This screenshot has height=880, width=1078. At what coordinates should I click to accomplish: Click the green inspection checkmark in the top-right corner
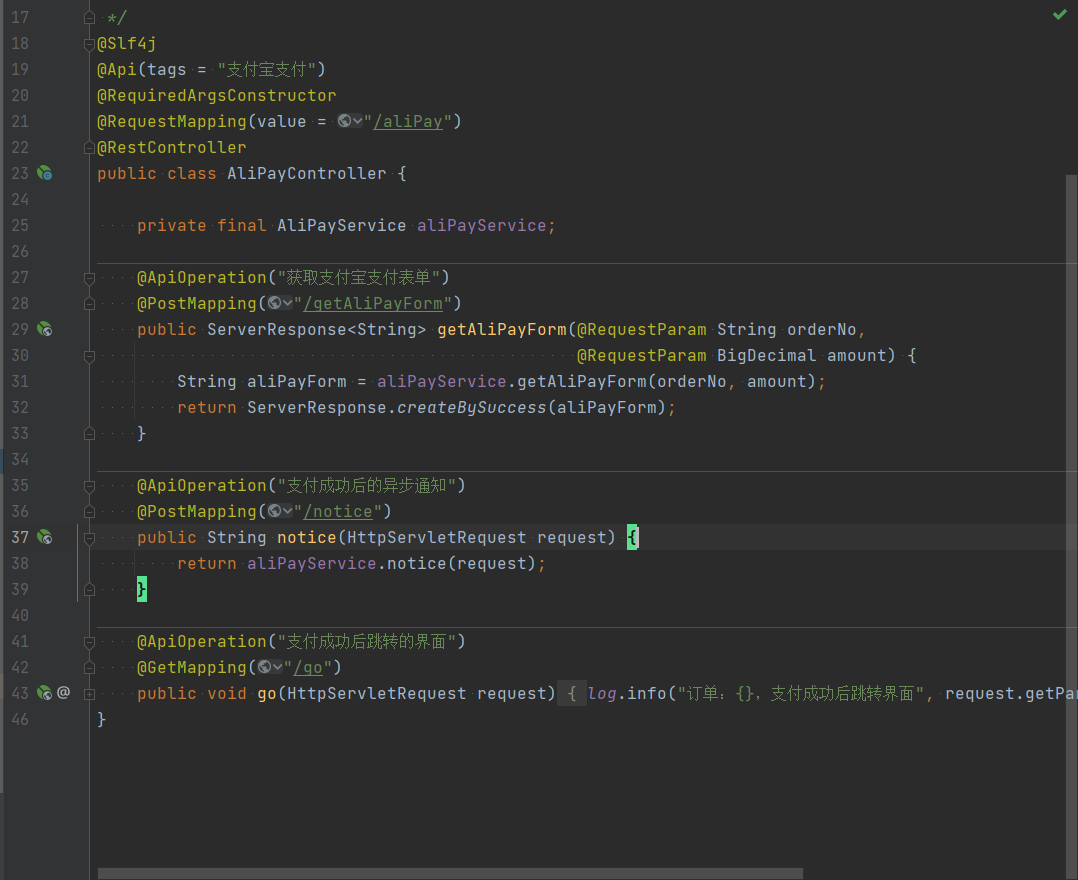[1059, 15]
